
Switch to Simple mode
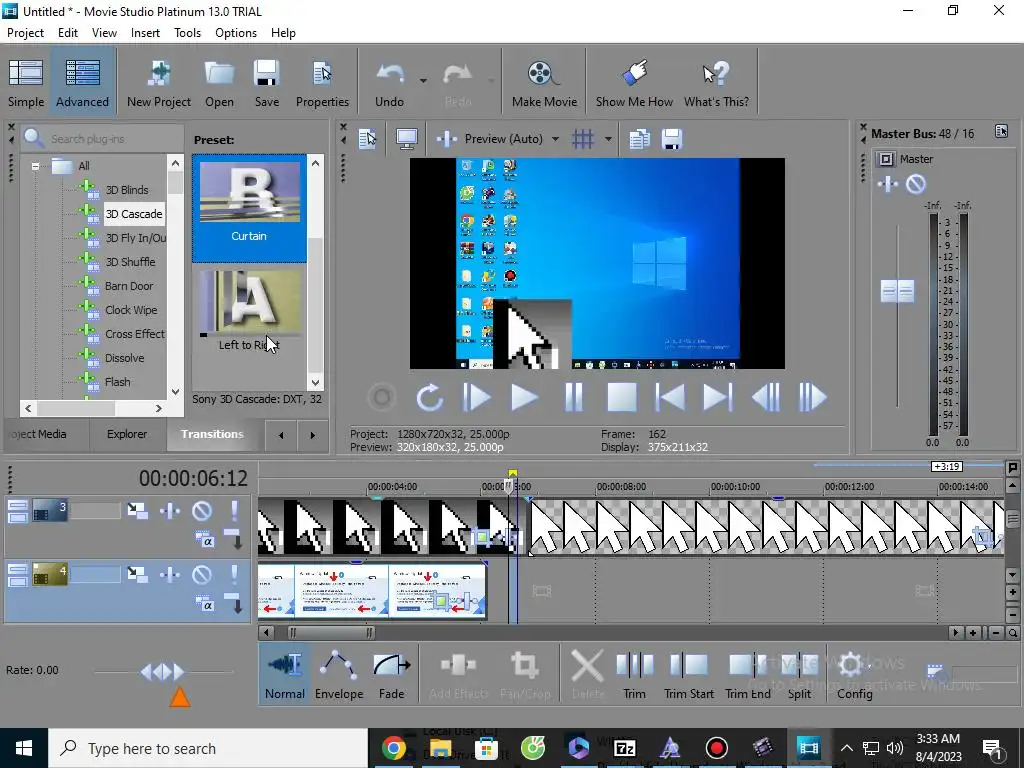26,82
